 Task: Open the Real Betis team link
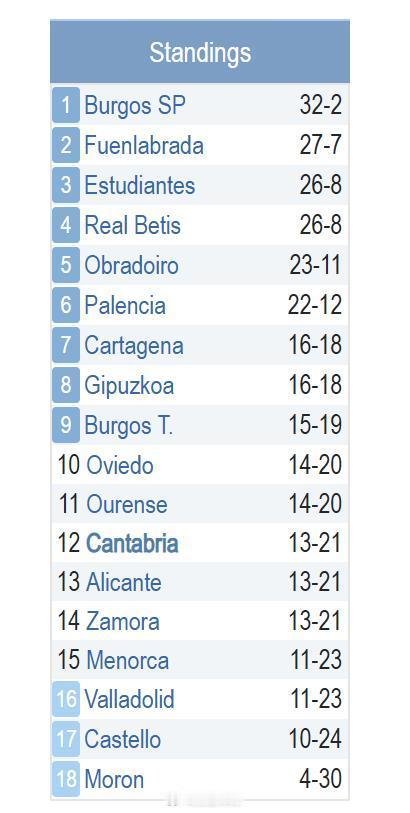(132, 226)
